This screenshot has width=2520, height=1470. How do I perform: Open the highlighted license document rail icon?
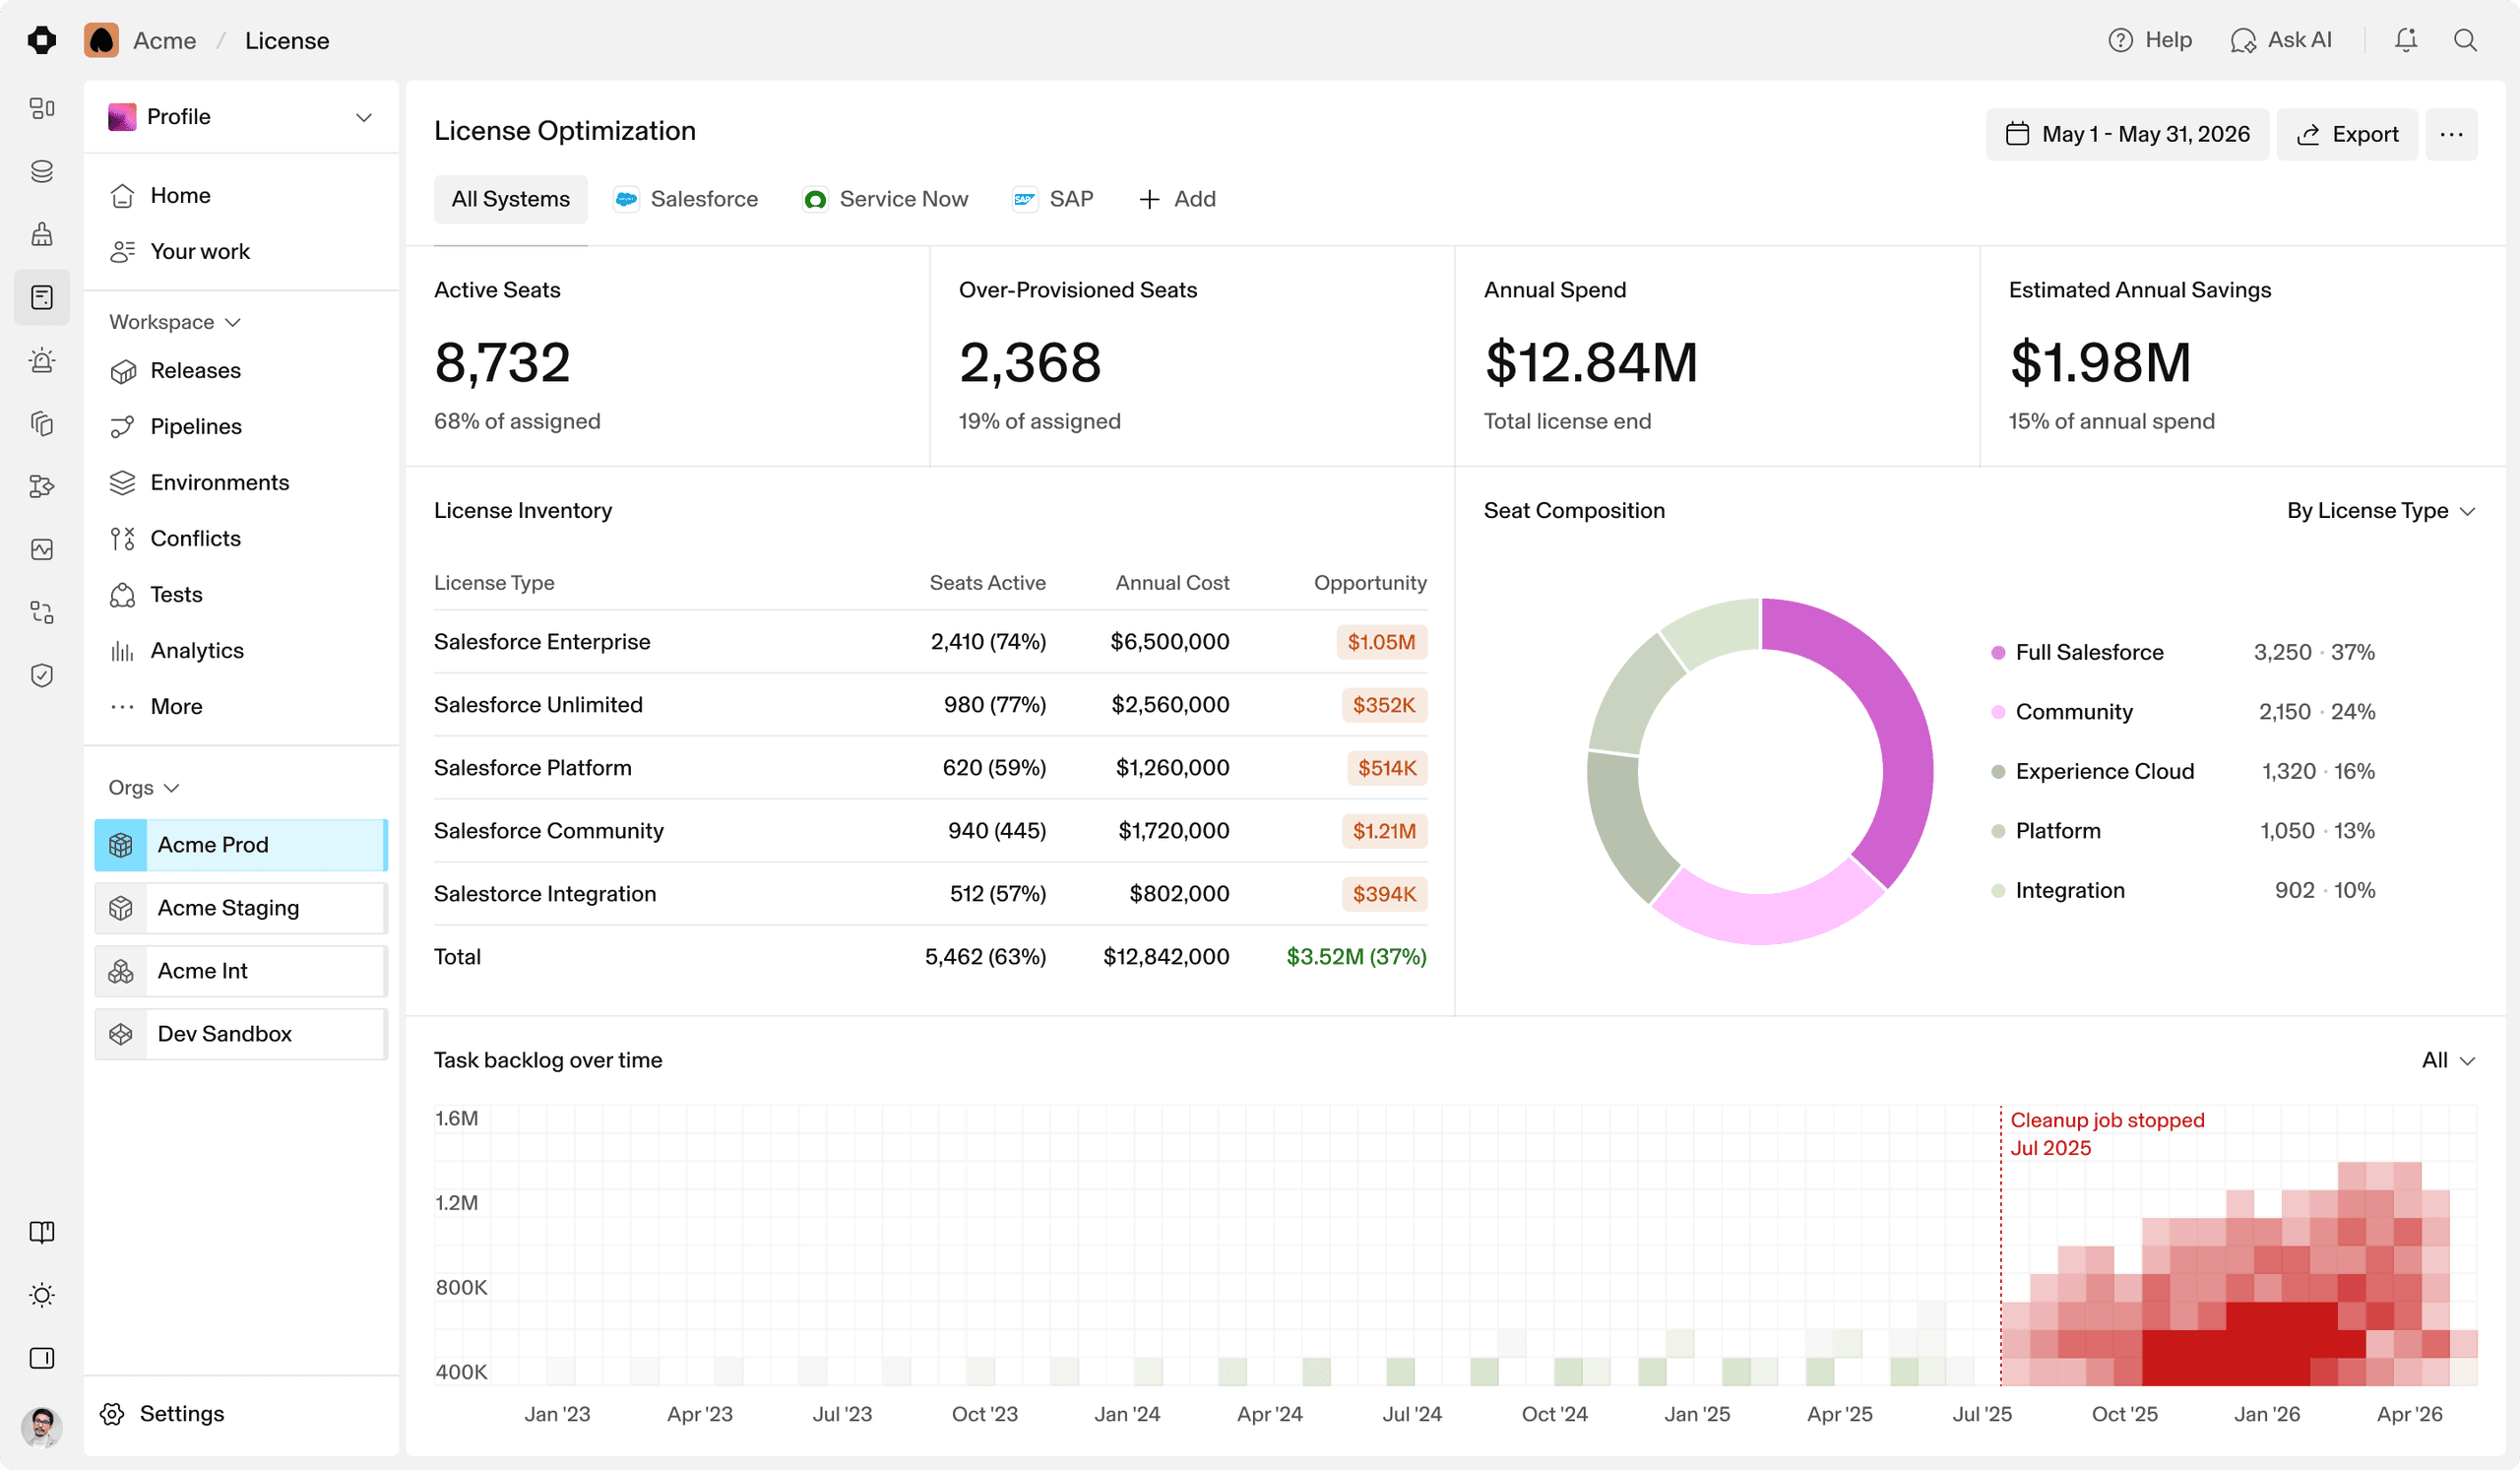42,297
